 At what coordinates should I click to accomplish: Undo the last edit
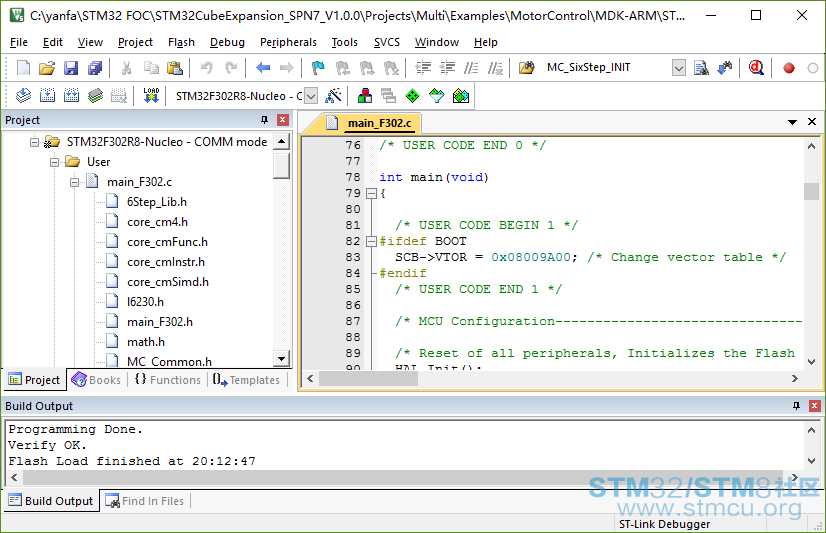pyautogui.click(x=206, y=68)
